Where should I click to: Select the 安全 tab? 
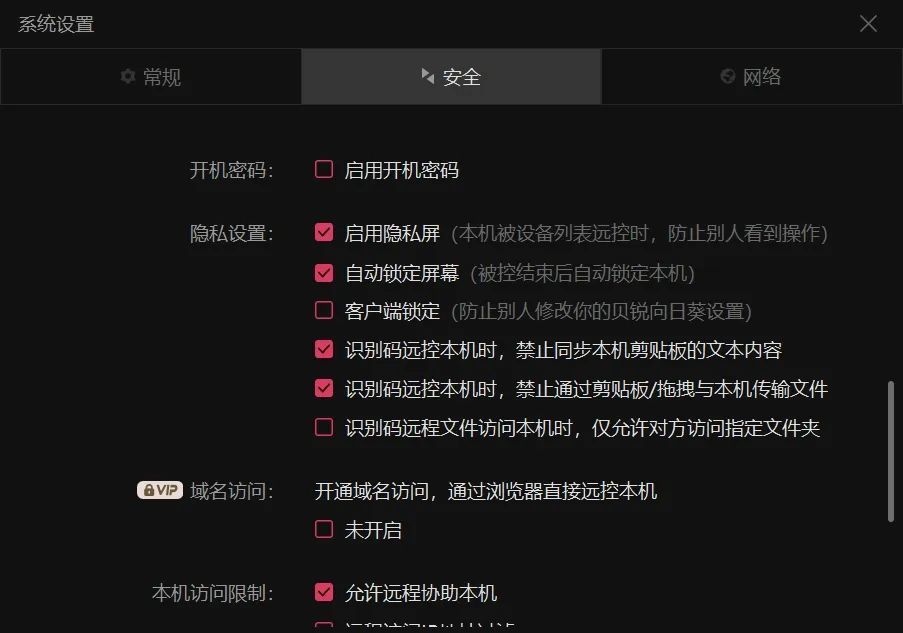[x=451, y=77]
